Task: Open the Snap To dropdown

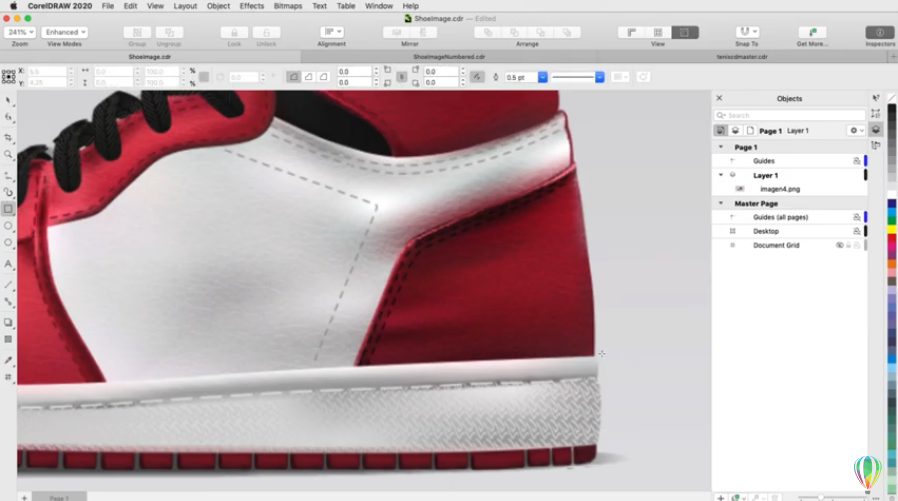Action: [747, 32]
